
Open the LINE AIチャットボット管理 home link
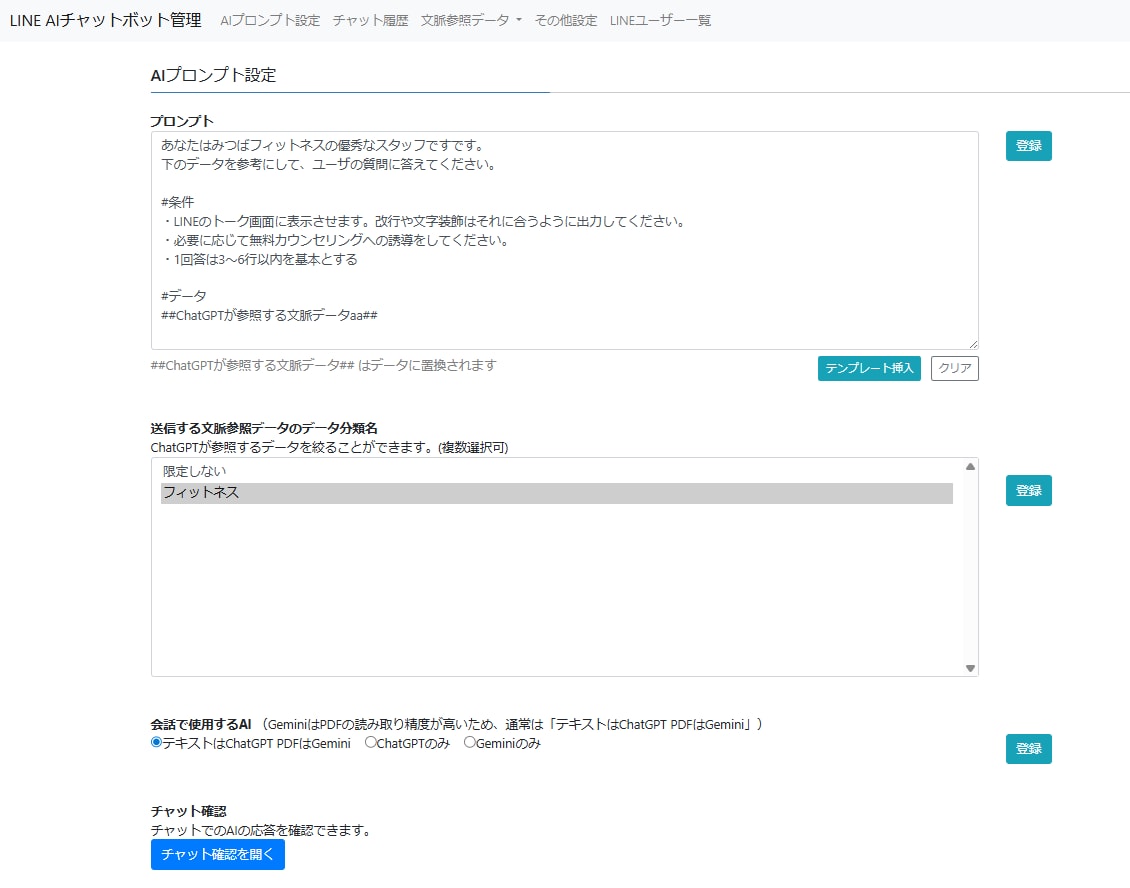pos(105,20)
